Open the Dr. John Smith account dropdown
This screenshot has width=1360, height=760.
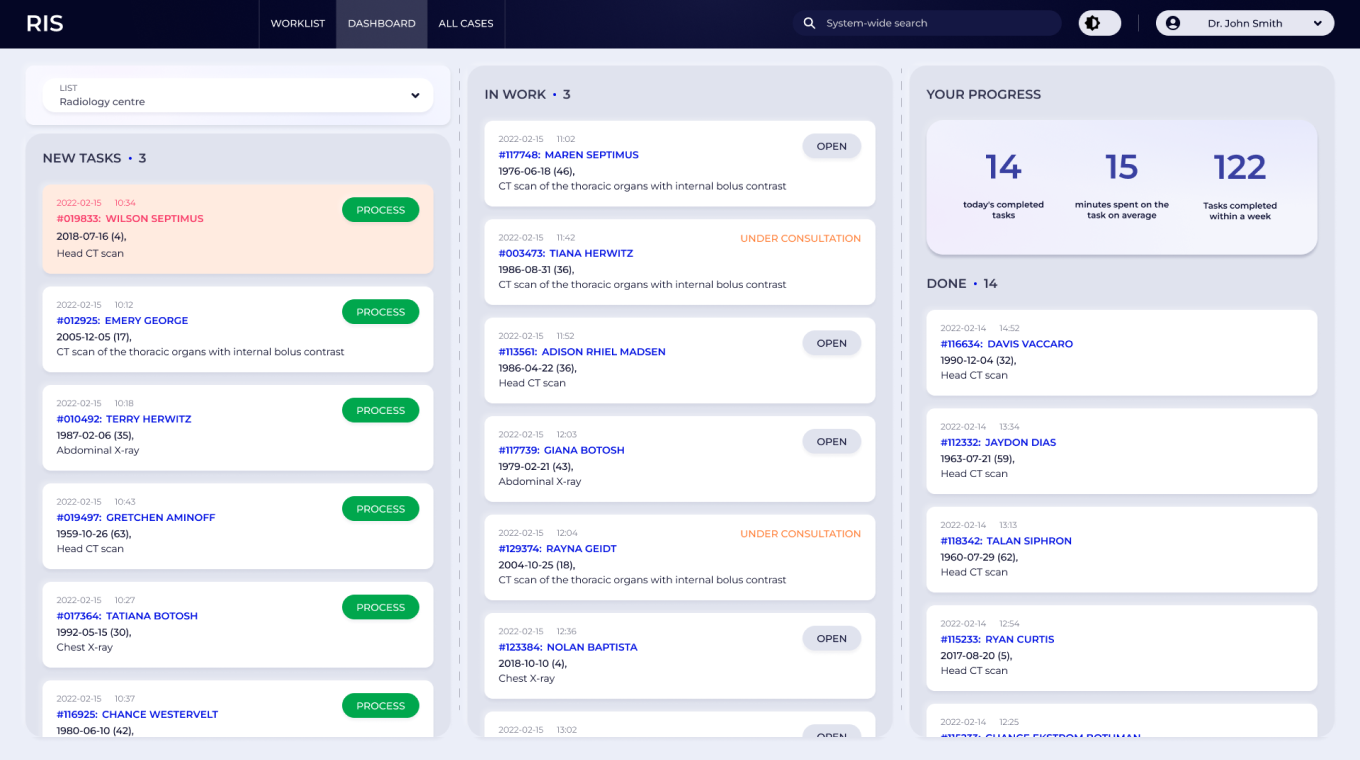(x=1245, y=23)
